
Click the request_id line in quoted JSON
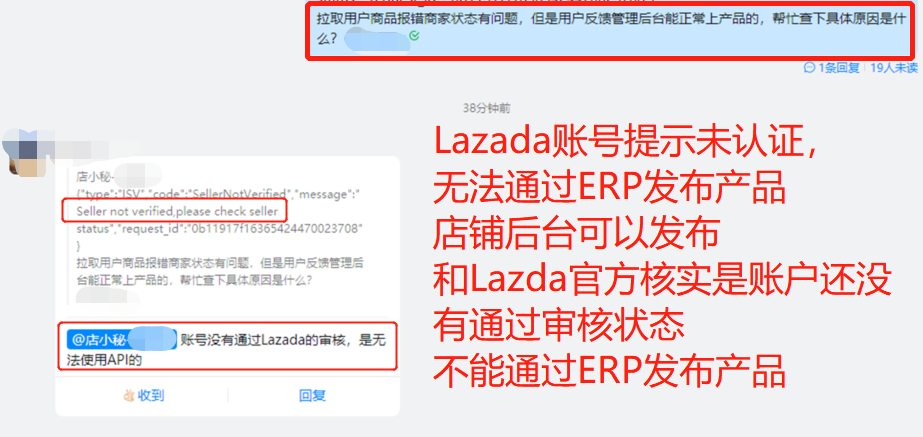(x=218, y=229)
